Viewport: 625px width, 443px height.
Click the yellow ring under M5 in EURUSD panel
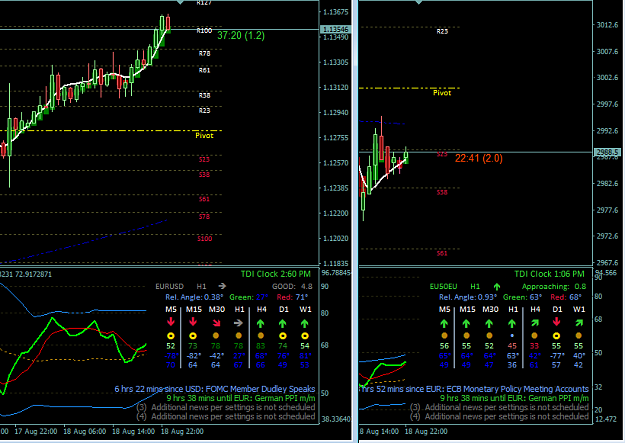pos(171,336)
